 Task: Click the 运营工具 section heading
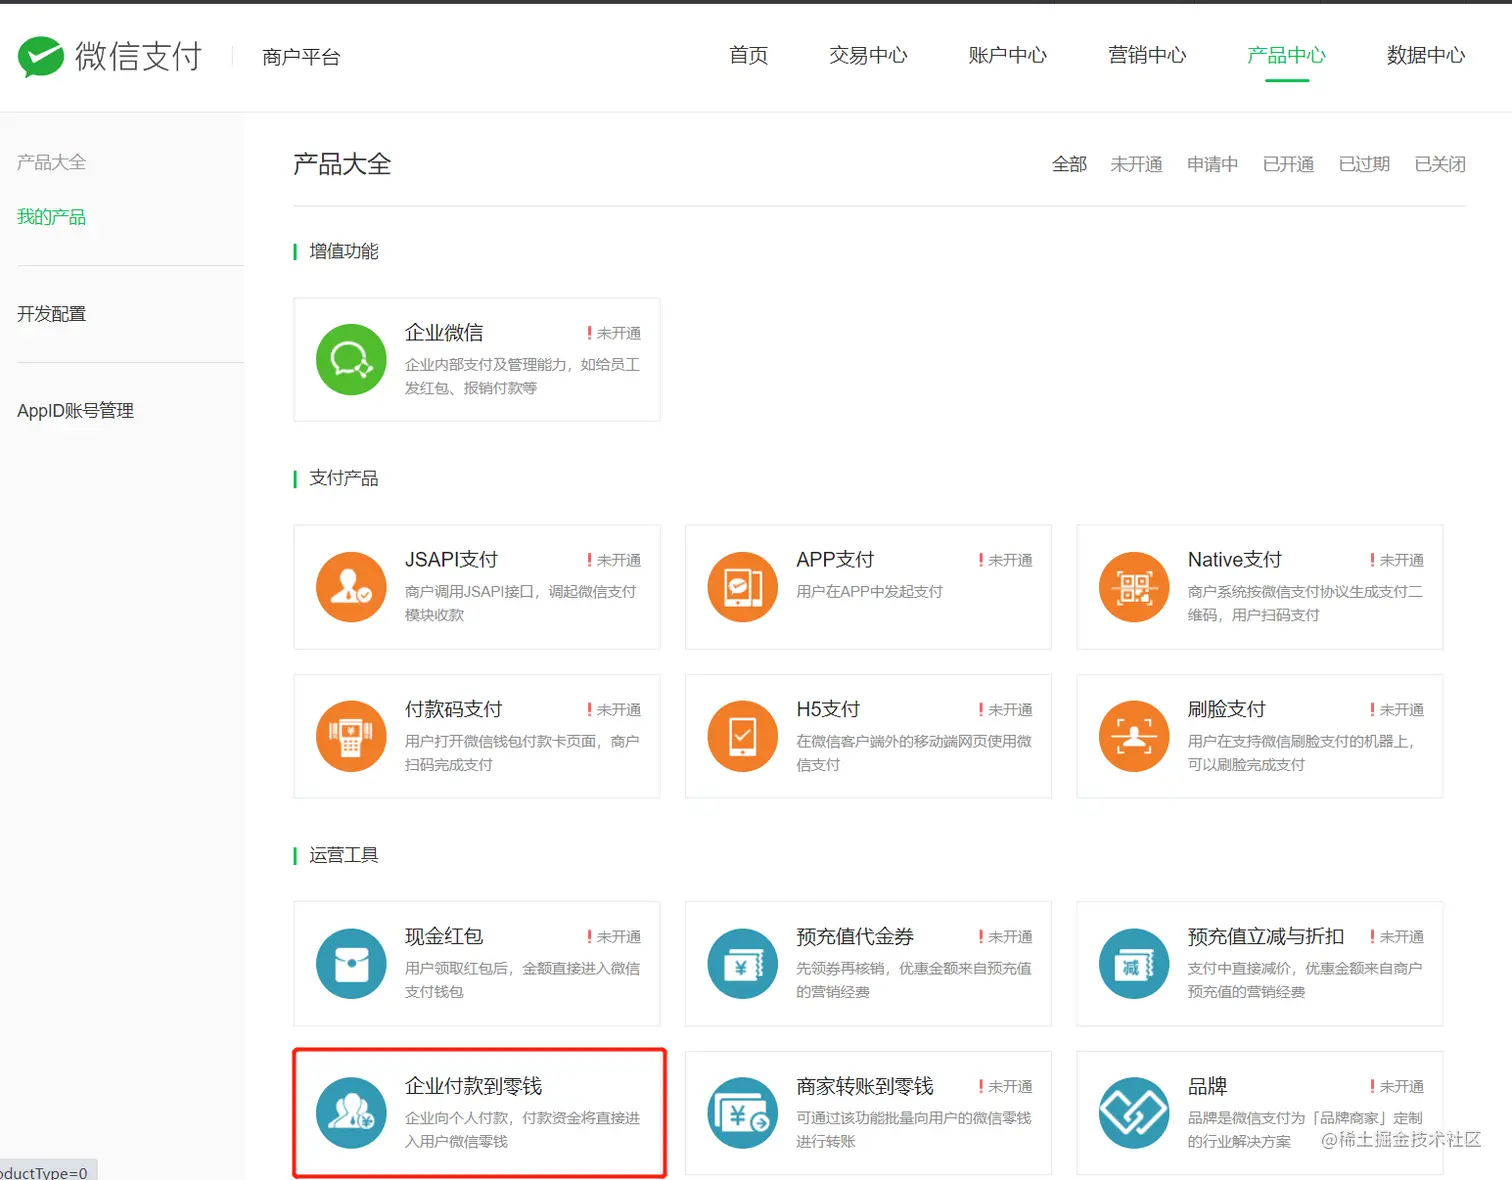tap(344, 855)
